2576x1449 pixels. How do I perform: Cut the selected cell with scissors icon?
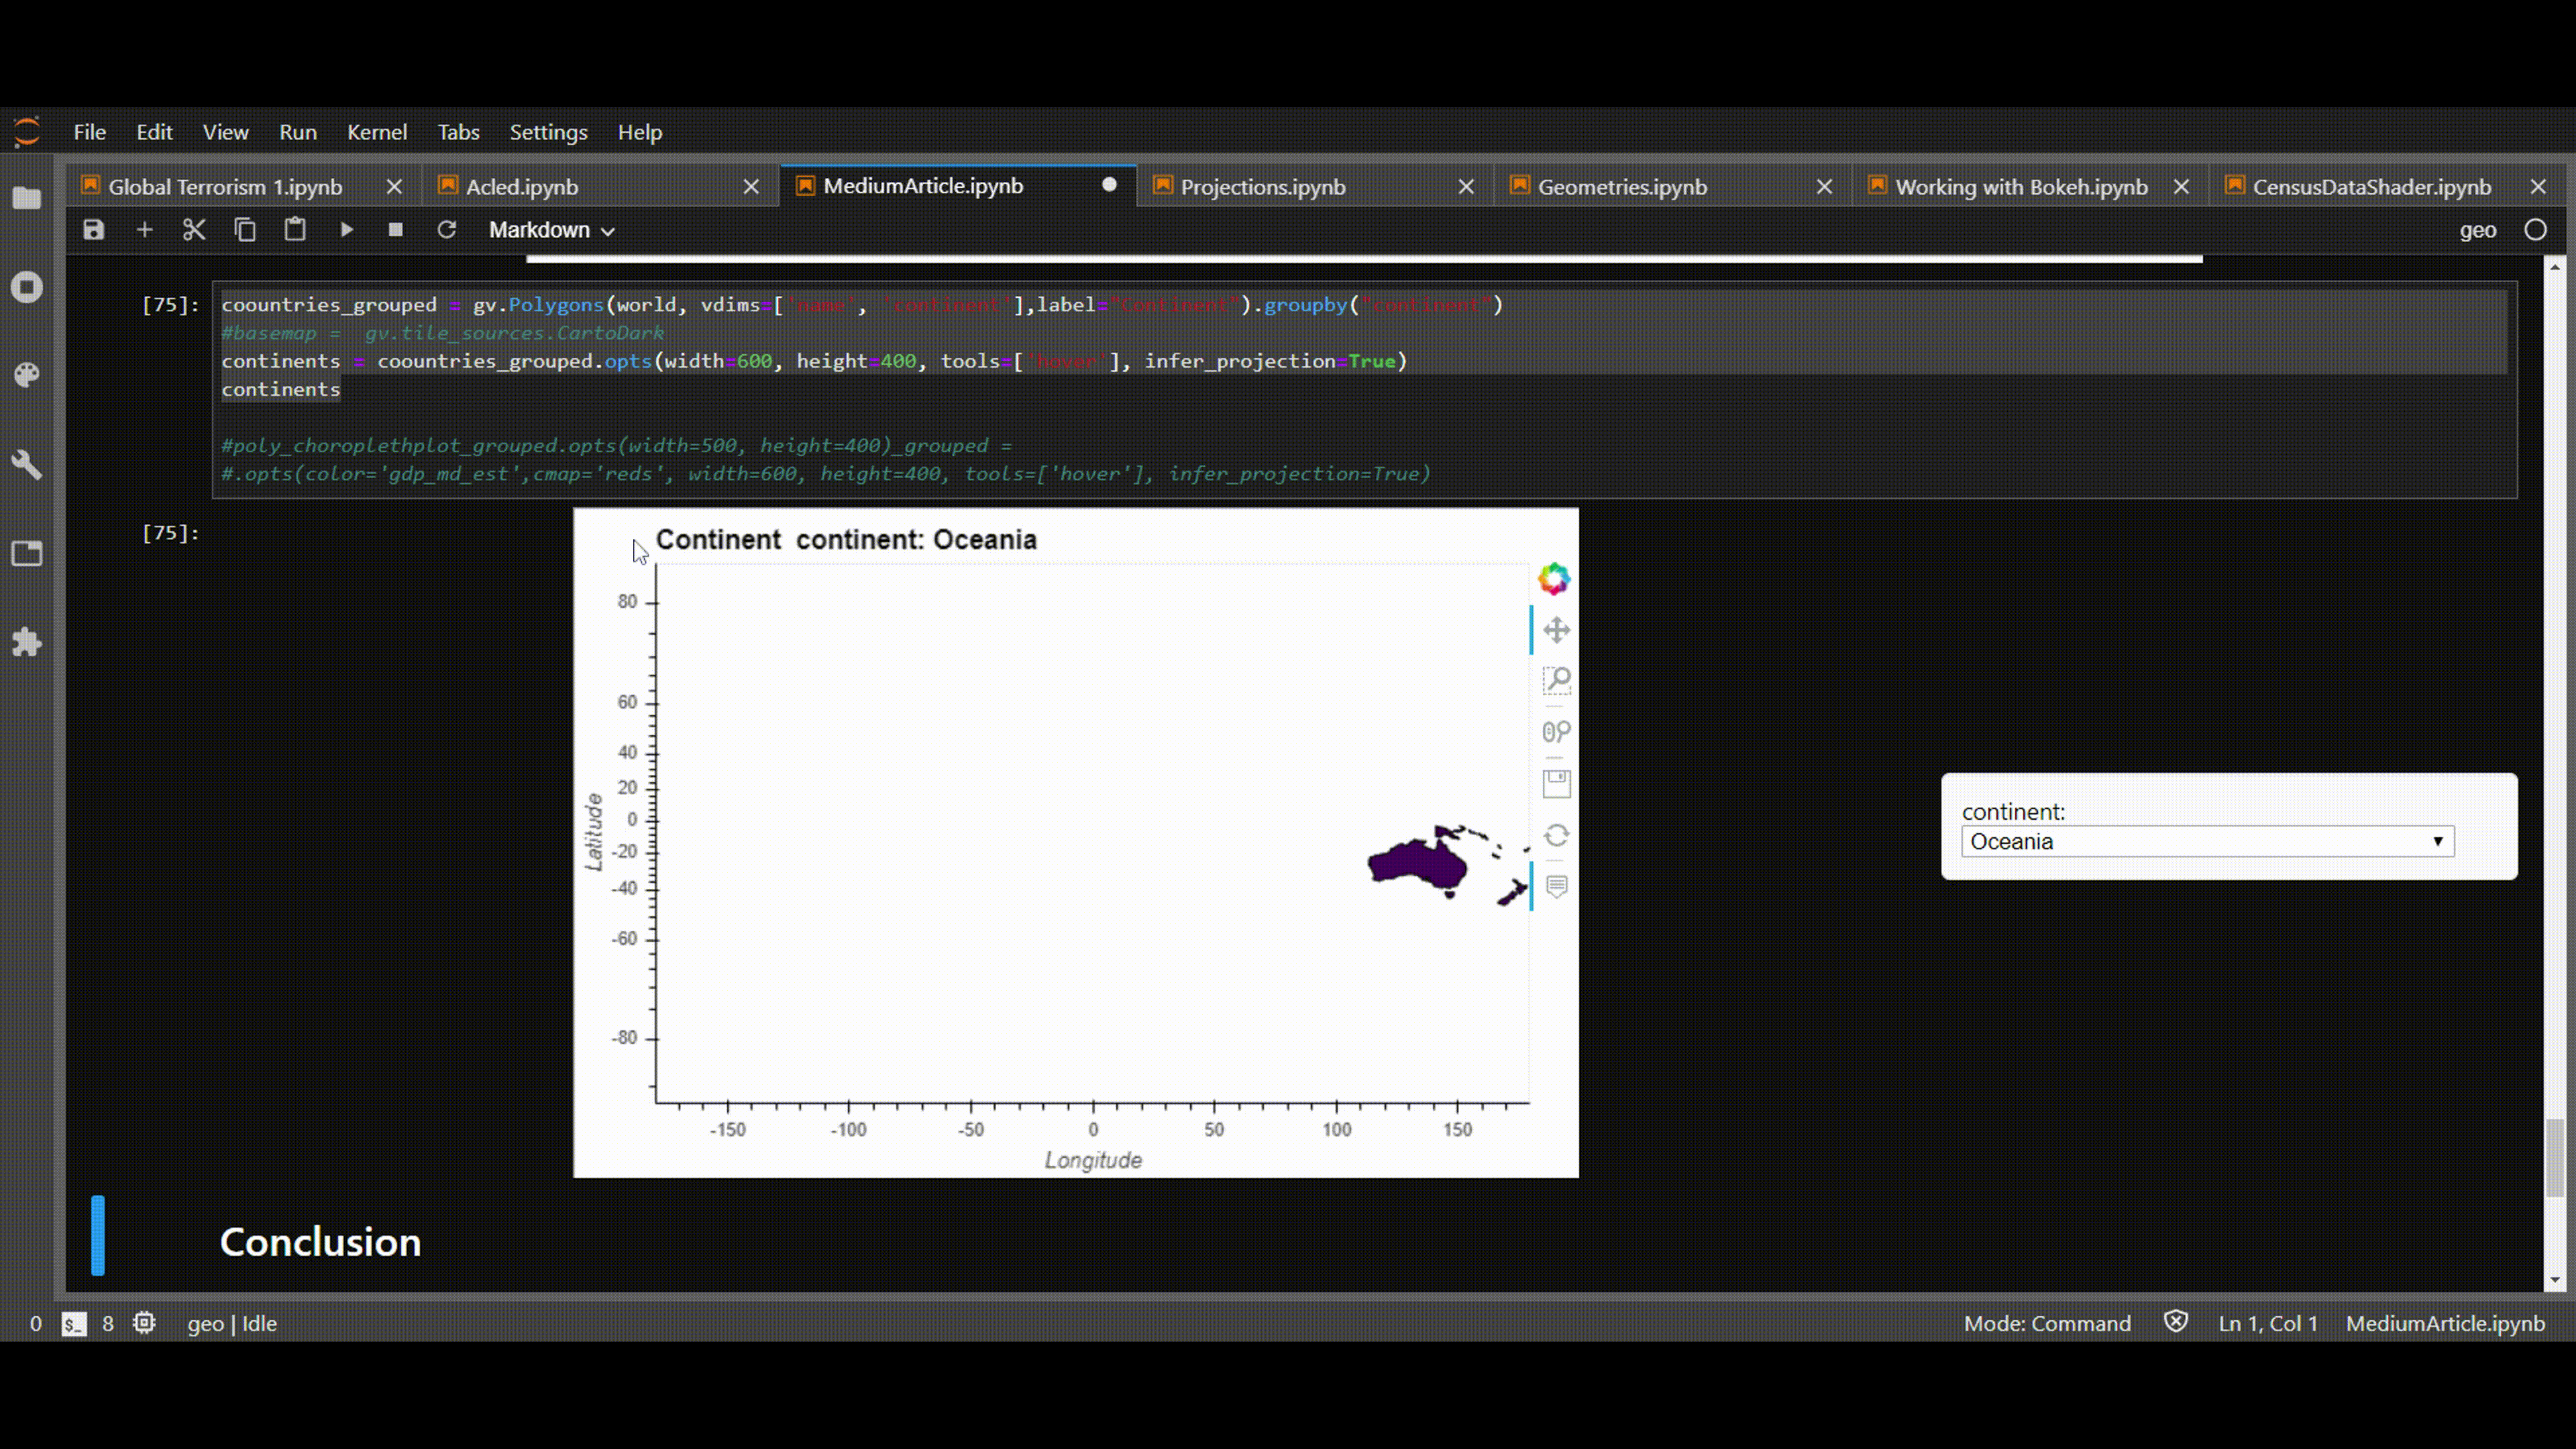click(x=194, y=230)
